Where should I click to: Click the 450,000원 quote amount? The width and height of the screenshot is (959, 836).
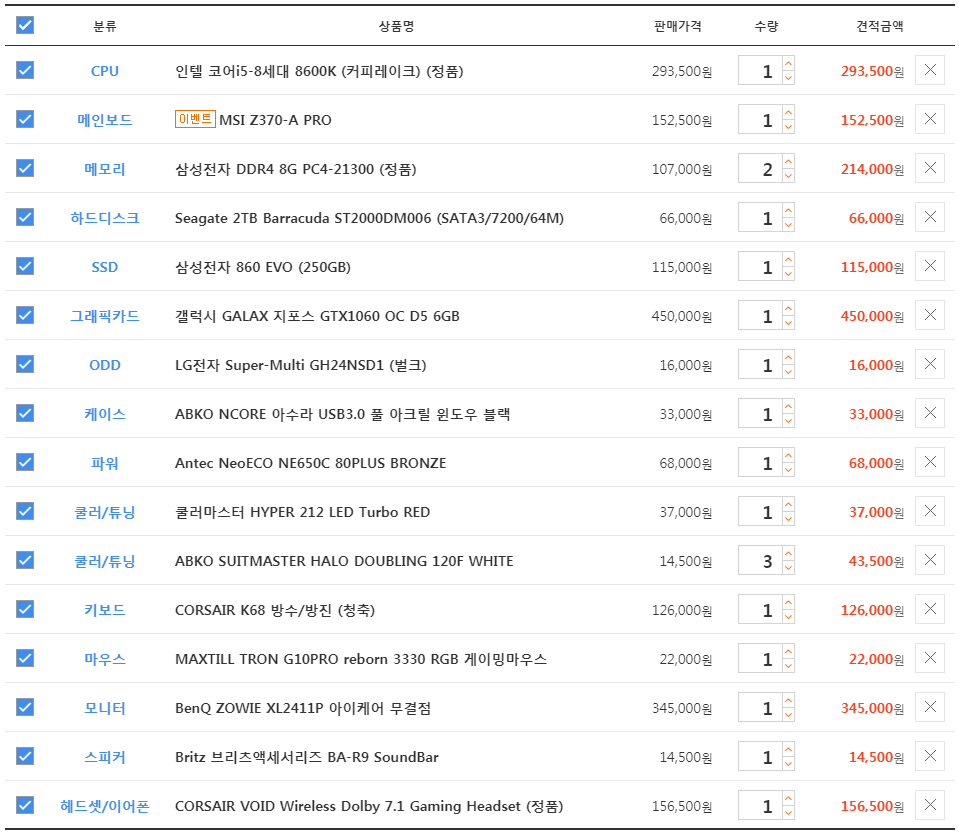(x=872, y=316)
